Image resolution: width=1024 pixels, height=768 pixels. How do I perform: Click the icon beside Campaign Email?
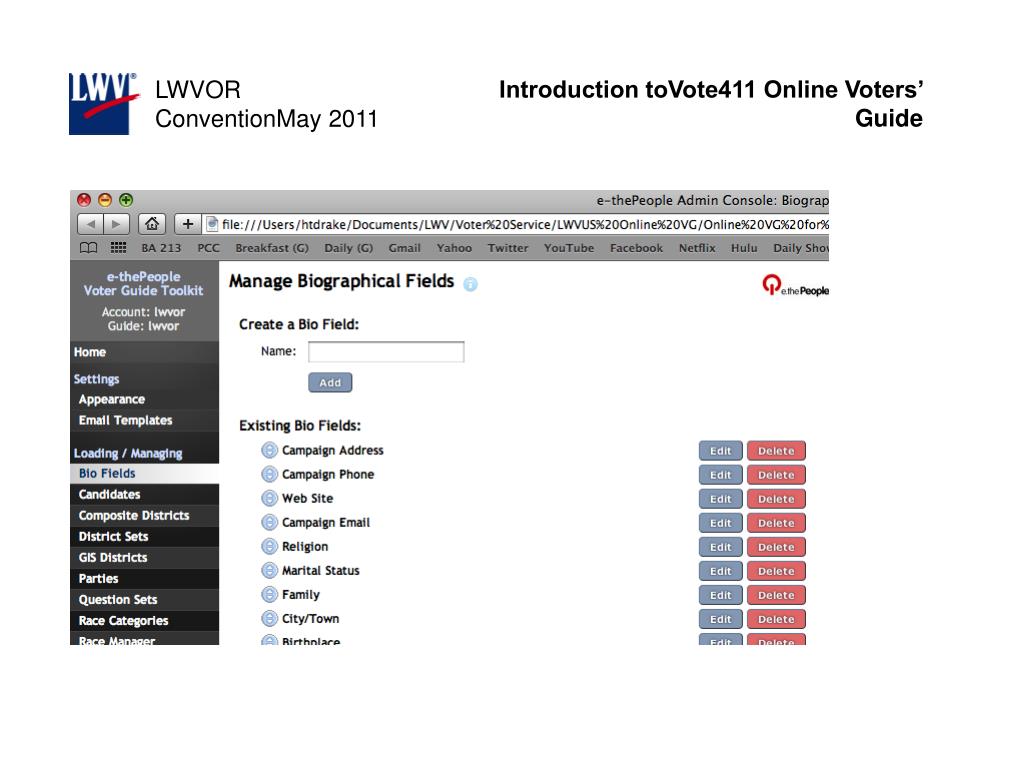point(269,522)
